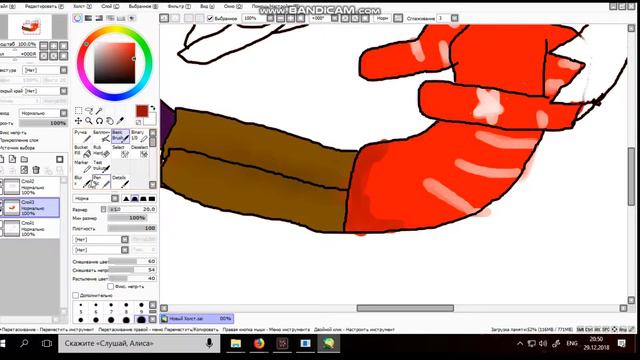Delete layer with the trash icon
The height and width of the screenshot is (360, 640).
[36, 170]
